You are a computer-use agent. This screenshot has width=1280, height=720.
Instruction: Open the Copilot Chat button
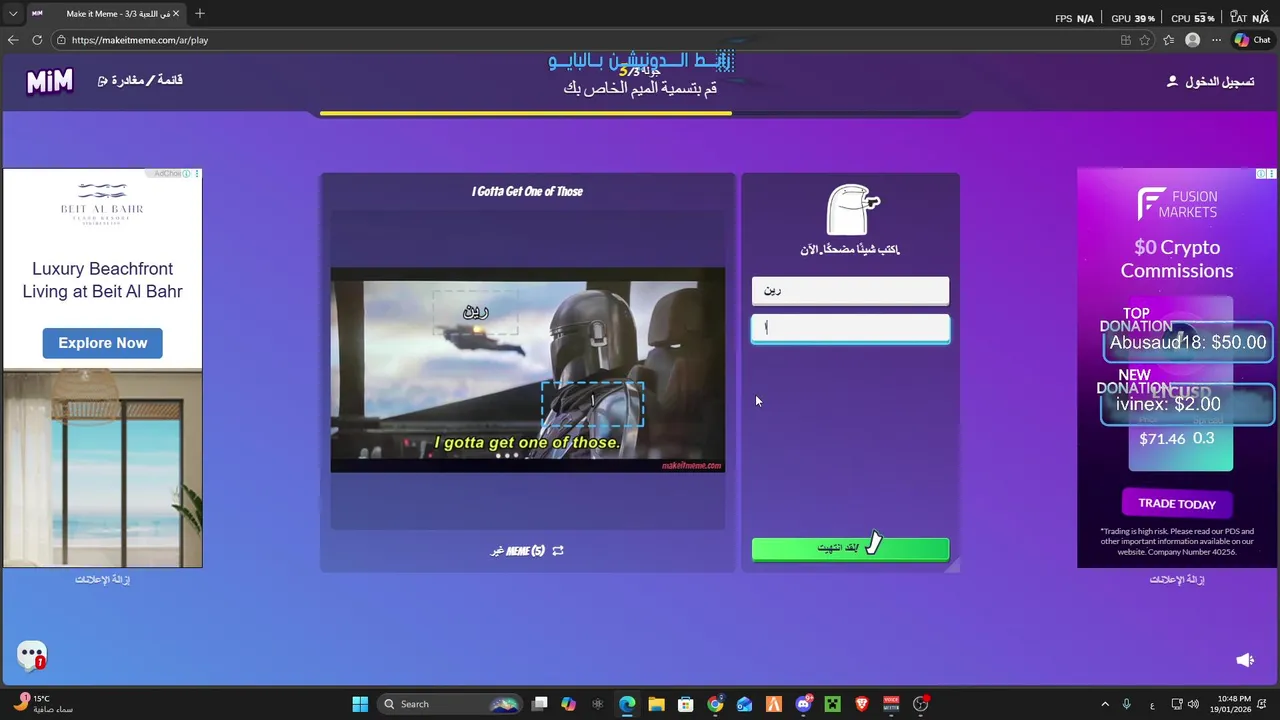point(1252,40)
